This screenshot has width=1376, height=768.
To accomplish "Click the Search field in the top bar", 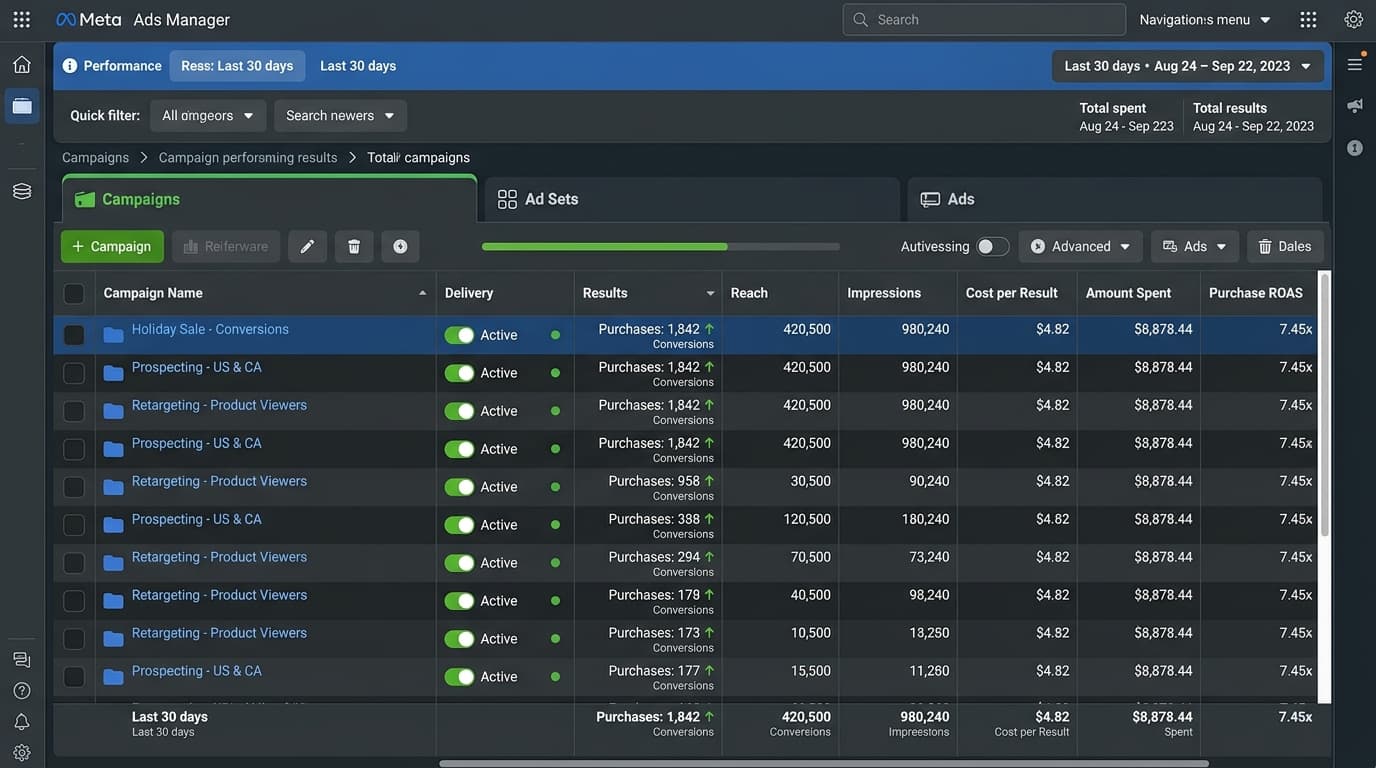I will coord(984,19).
